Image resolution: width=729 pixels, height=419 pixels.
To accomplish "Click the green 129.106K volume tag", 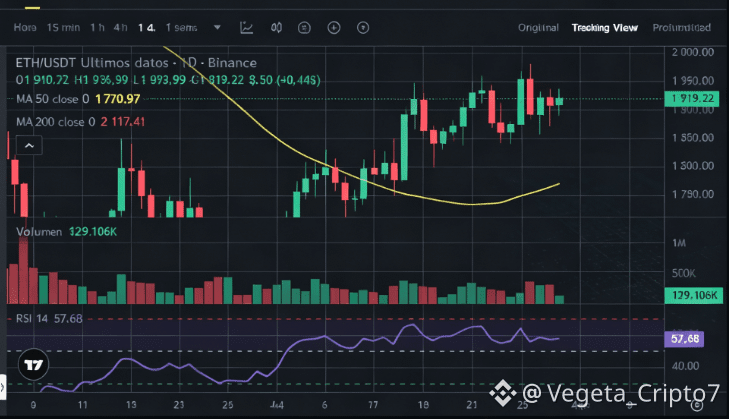I will [694, 295].
